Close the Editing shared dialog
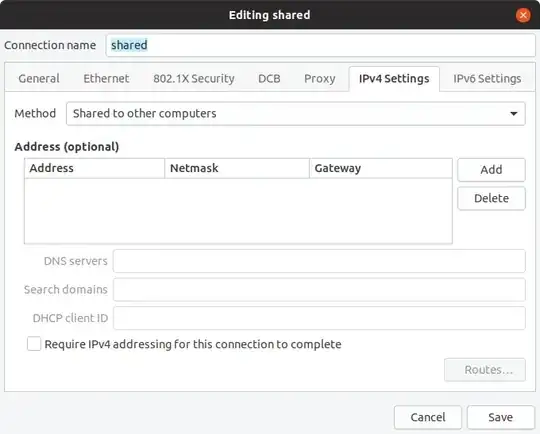 [523, 15]
